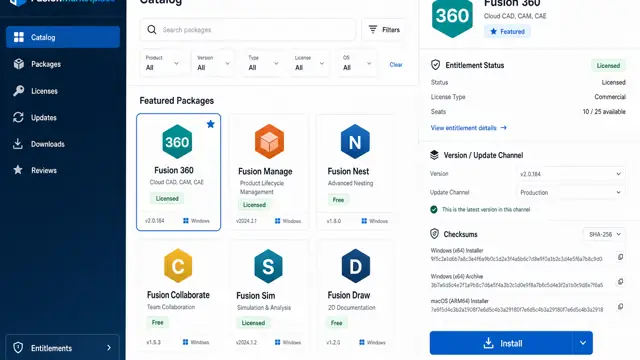Open the Update Channel Production dropdown
The height and width of the screenshot is (360, 640).
pyautogui.click(x=570, y=193)
